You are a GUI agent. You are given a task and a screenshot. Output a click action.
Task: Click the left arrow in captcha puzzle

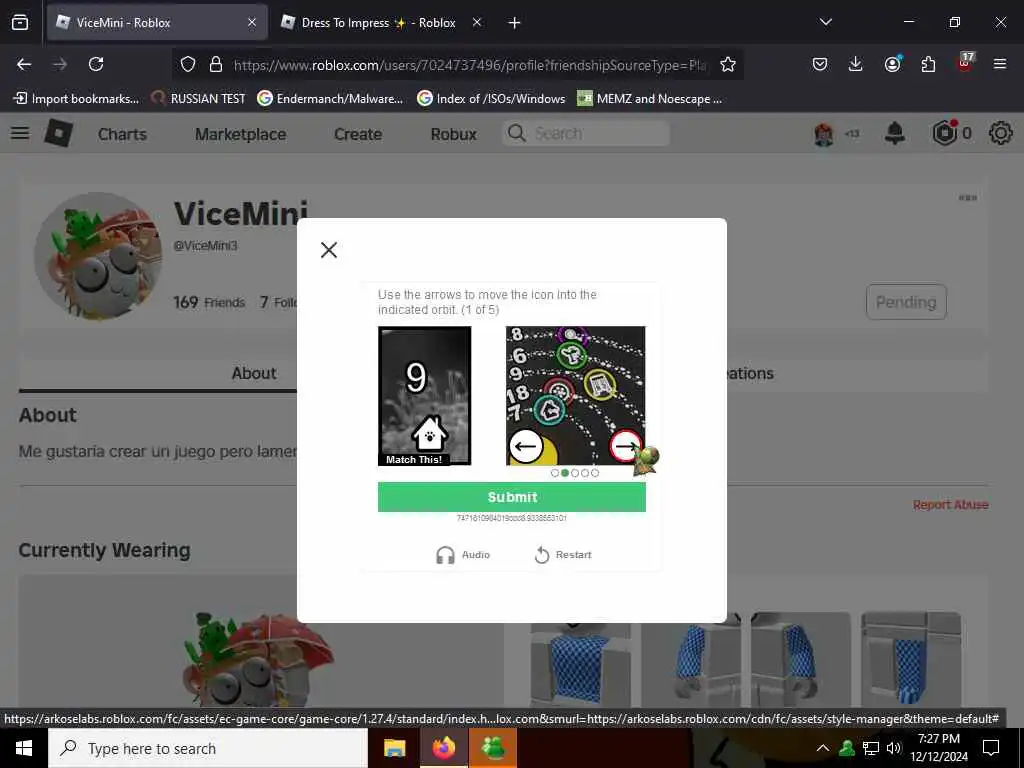click(x=526, y=447)
